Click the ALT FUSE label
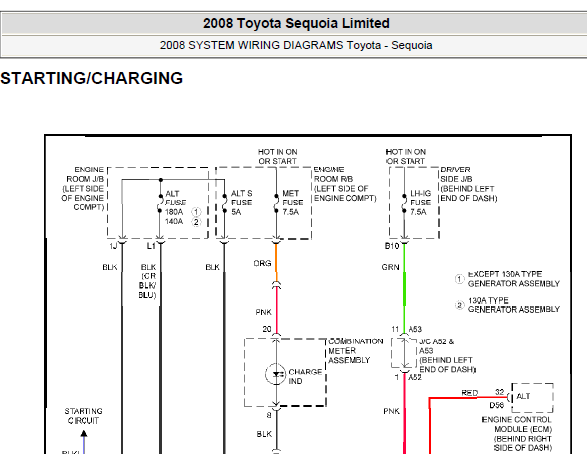This screenshot has width=587, height=454. pos(175,198)
